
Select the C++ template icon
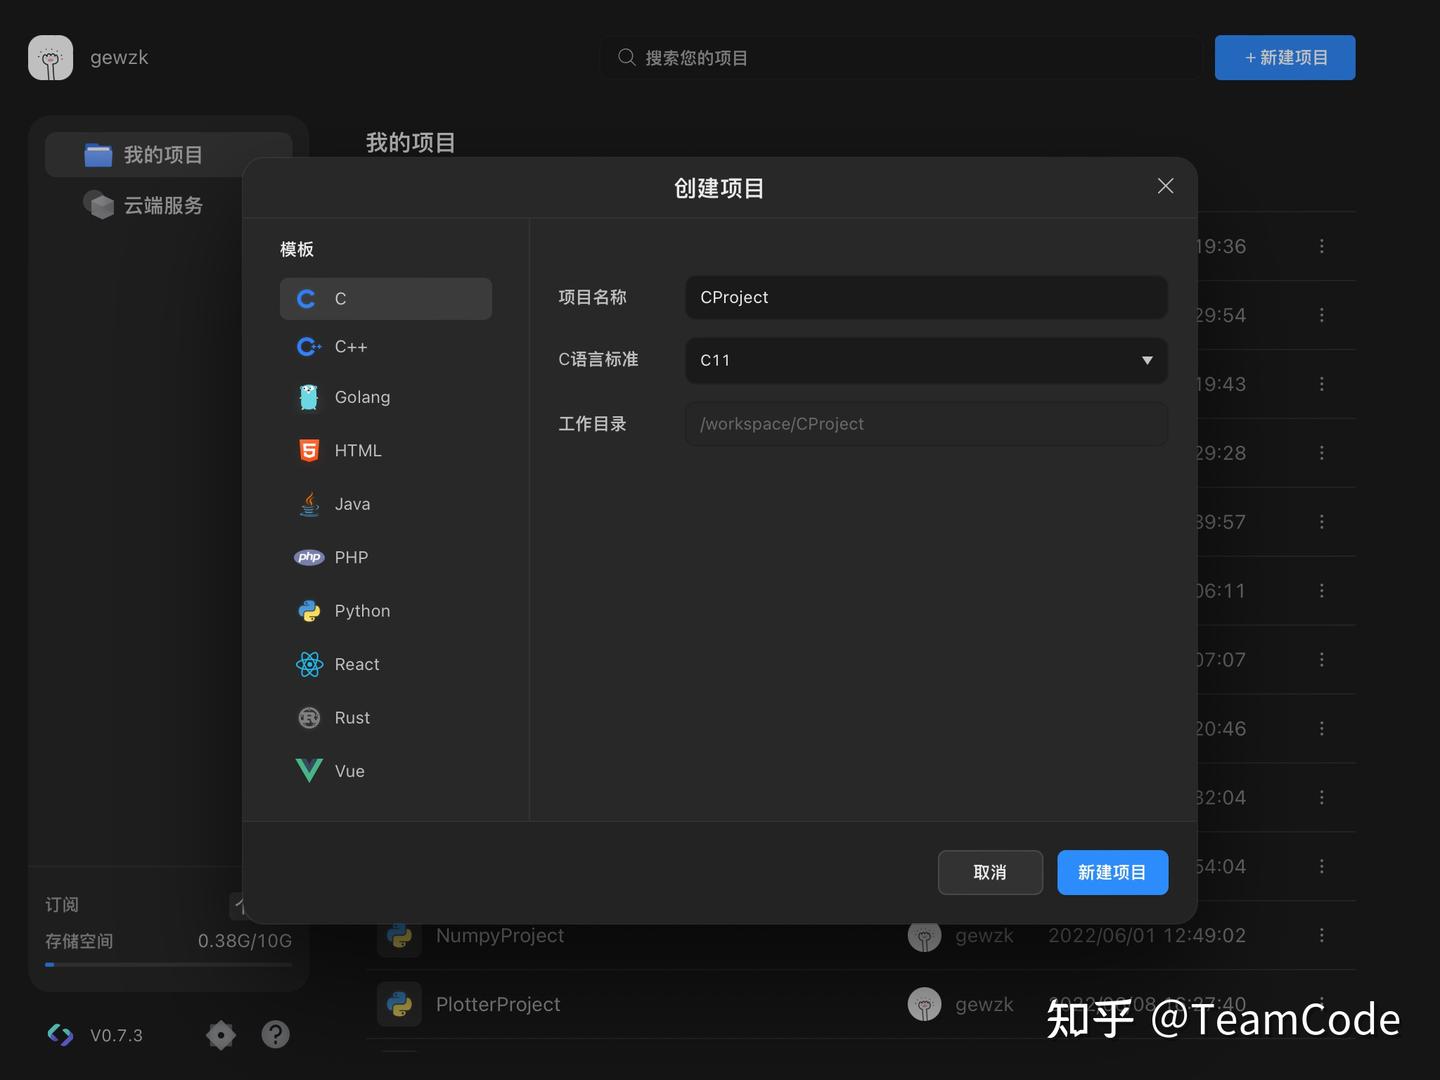pos(308,346)
